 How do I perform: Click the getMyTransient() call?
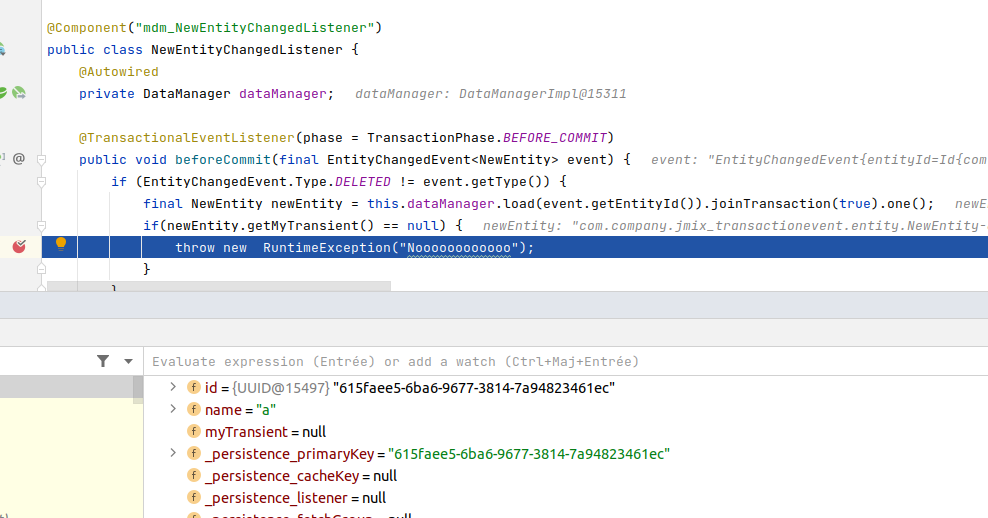pos(311,226)
